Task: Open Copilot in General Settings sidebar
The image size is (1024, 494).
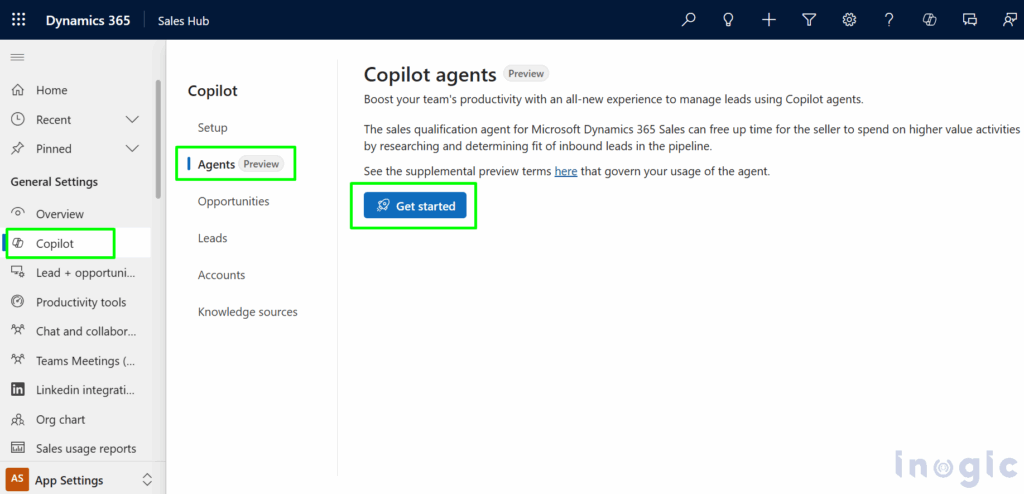Action: 55,243
